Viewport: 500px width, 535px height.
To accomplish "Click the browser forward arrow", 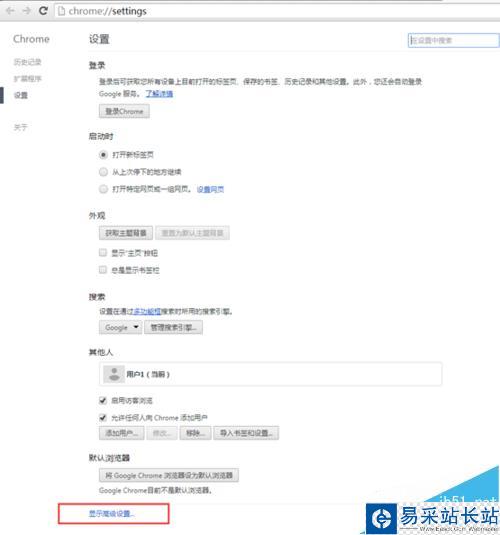I will point(26,11).
